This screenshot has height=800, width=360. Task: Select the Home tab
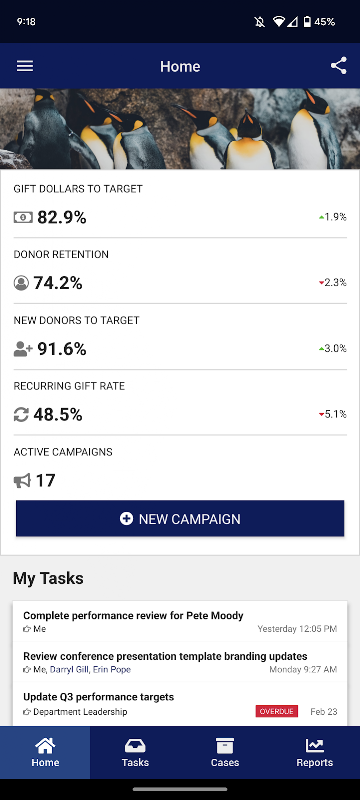tap(45, 753)
